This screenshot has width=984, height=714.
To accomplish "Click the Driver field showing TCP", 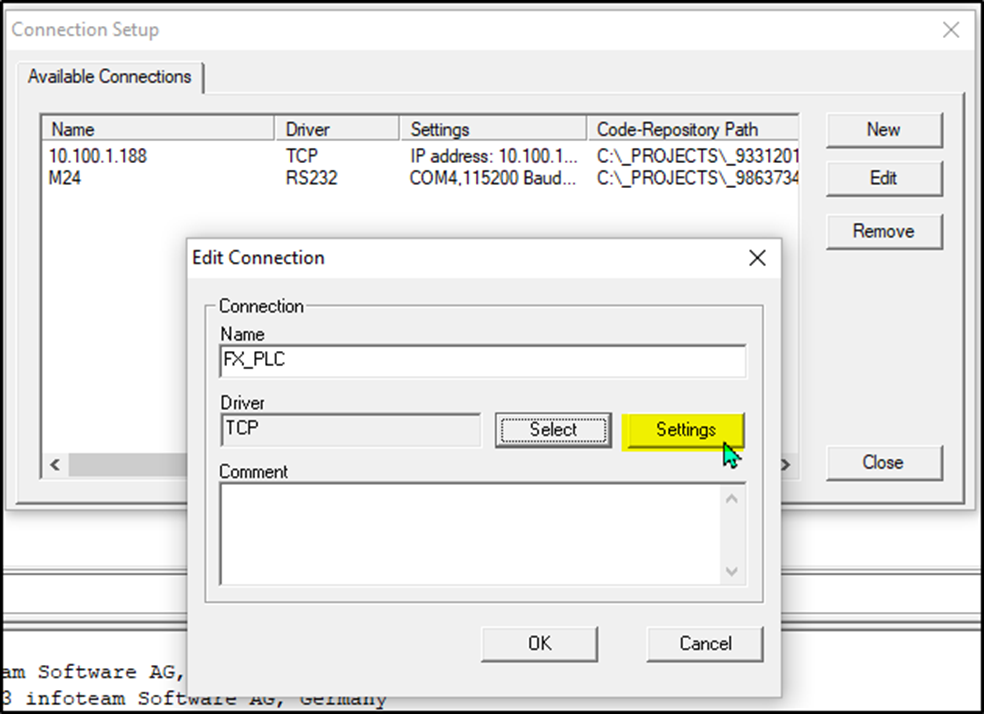I will pos(351,430).
